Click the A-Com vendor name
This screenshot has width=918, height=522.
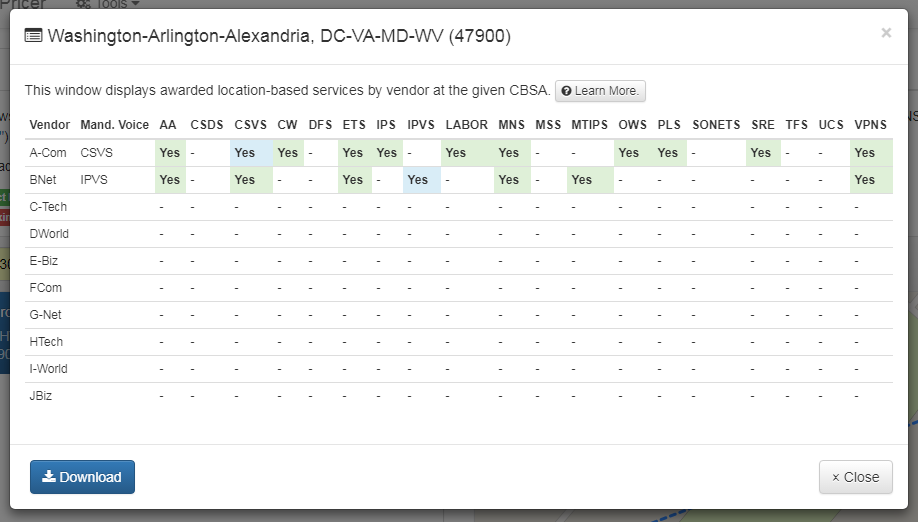pyautogui.click(x=48, y=153)
